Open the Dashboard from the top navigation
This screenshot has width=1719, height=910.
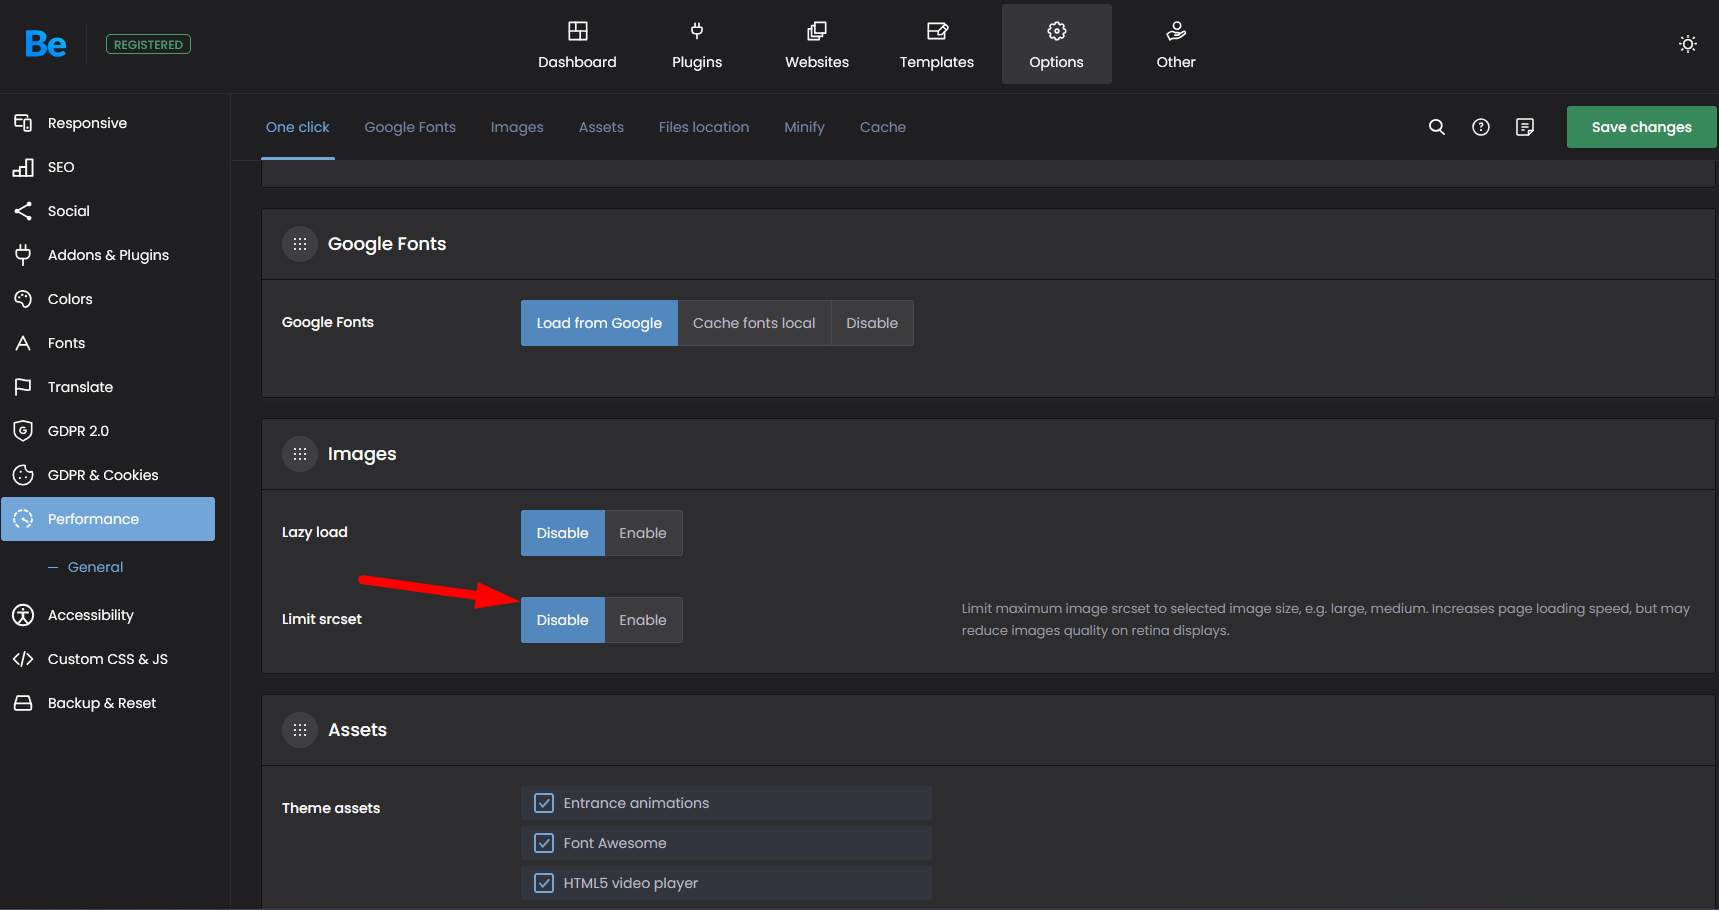[577, 45]
